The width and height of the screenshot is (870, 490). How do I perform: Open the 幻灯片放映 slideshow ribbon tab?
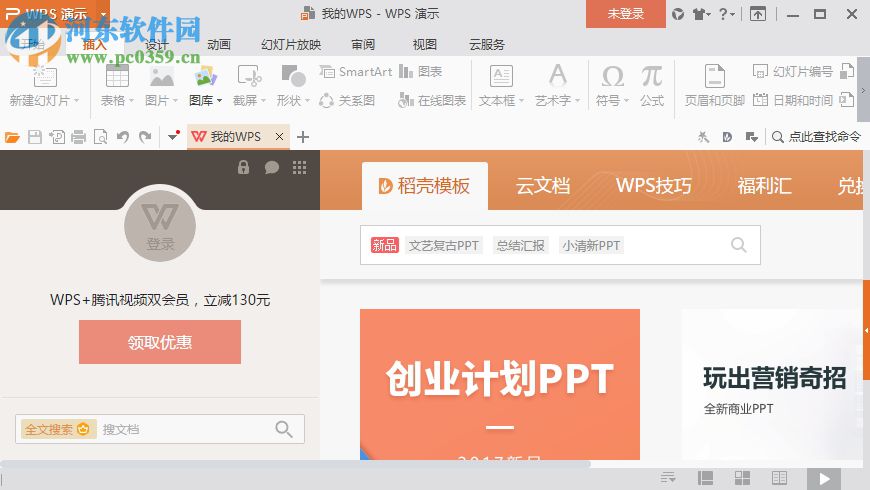pyautogui.click(x=291, y=44)
